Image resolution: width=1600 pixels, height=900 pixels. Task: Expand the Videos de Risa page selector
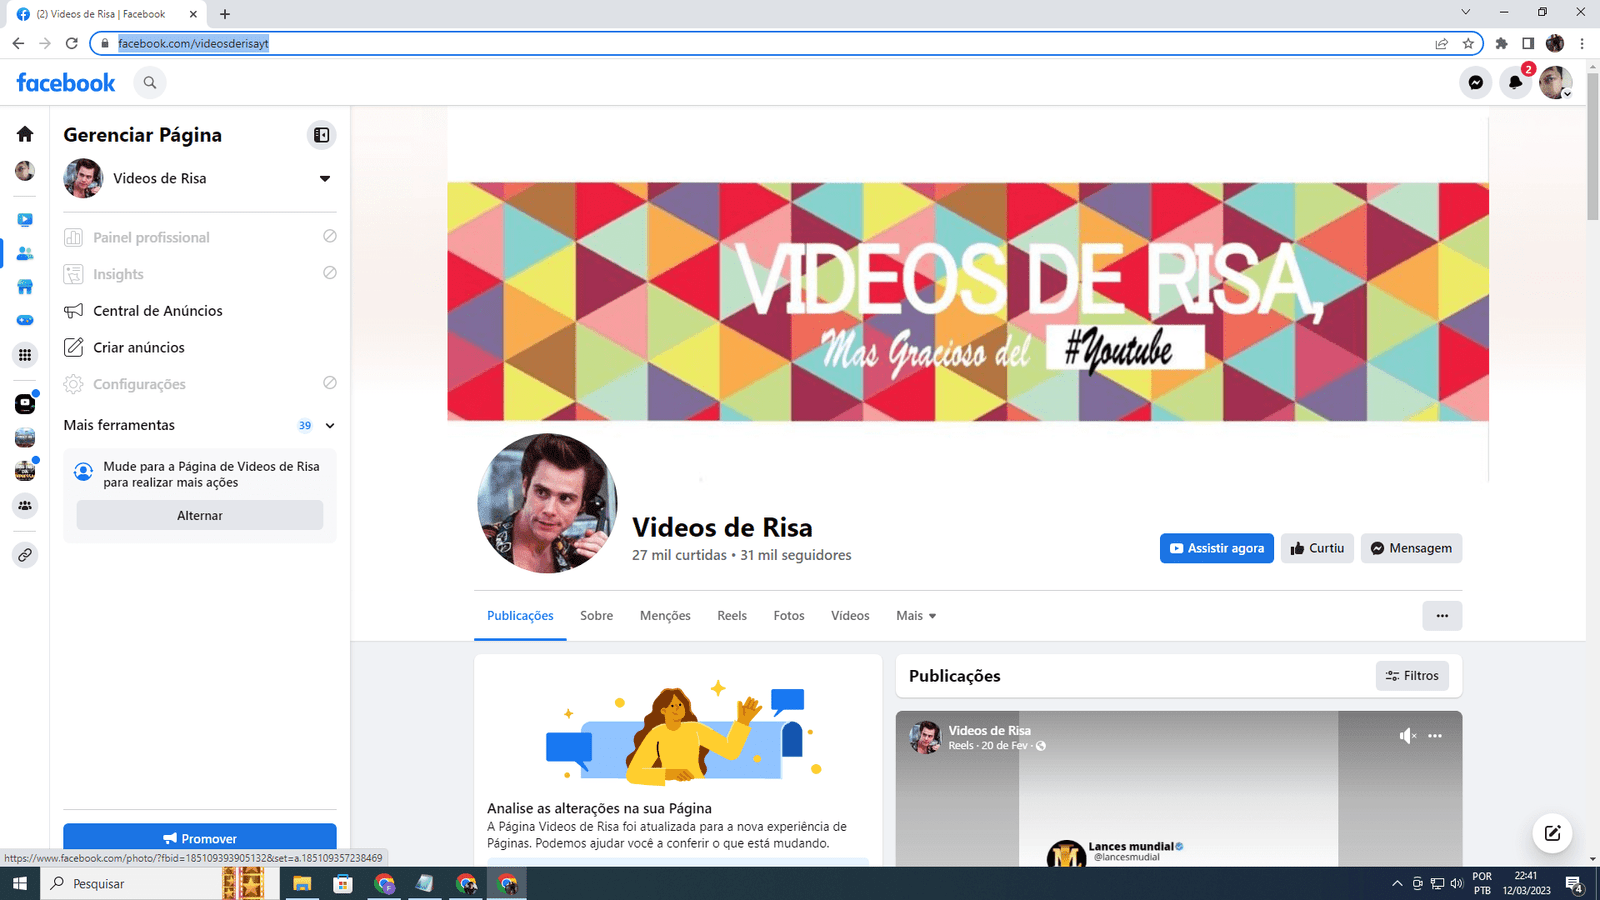click(x=325, y=179)
